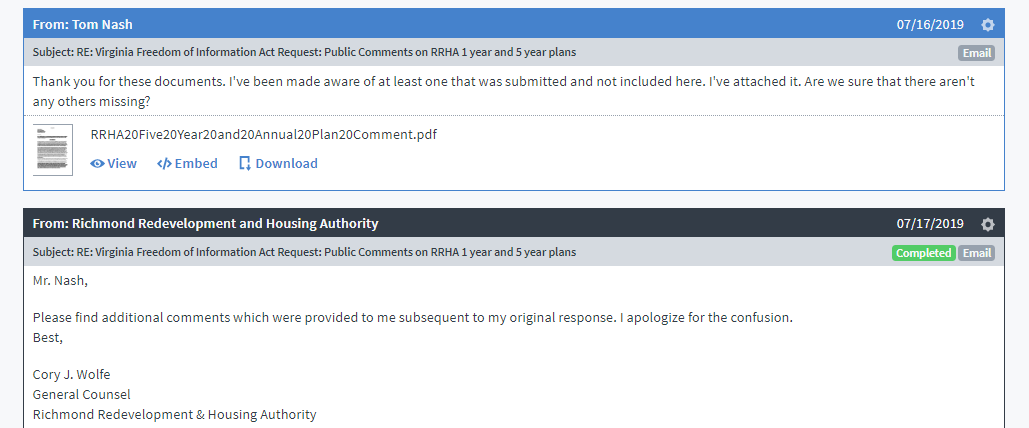Open gear settings on Richmond Housing Authority message
Image resolution: width=1029 pixels, height=428 pixels.
coord(988,225)
